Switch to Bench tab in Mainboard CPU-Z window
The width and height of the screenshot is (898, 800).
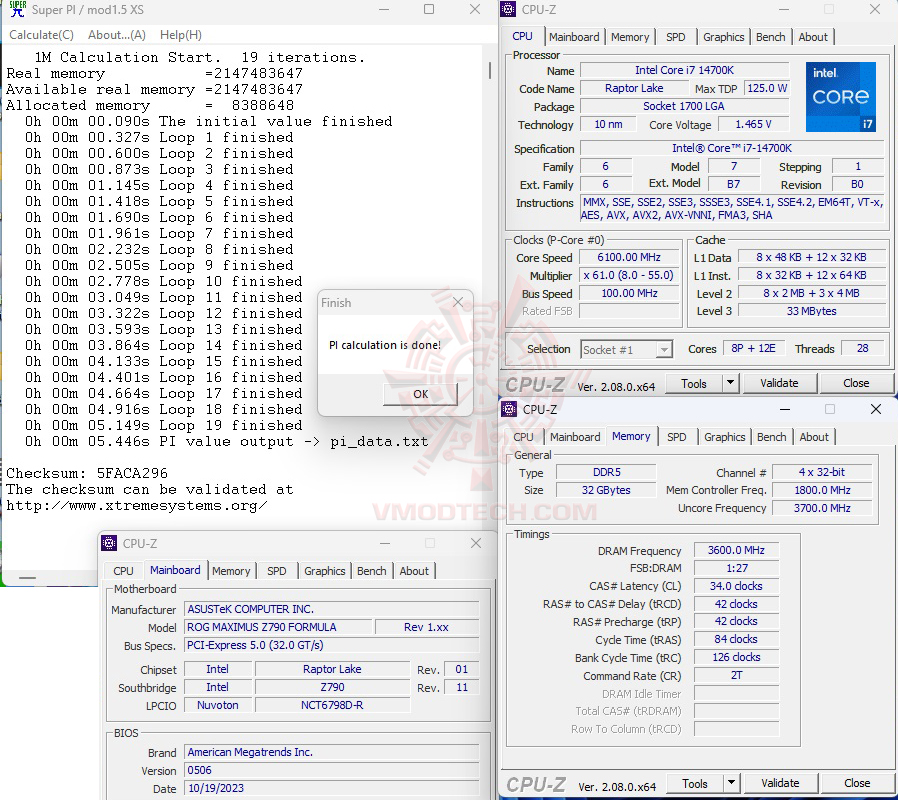coord(372,571)
